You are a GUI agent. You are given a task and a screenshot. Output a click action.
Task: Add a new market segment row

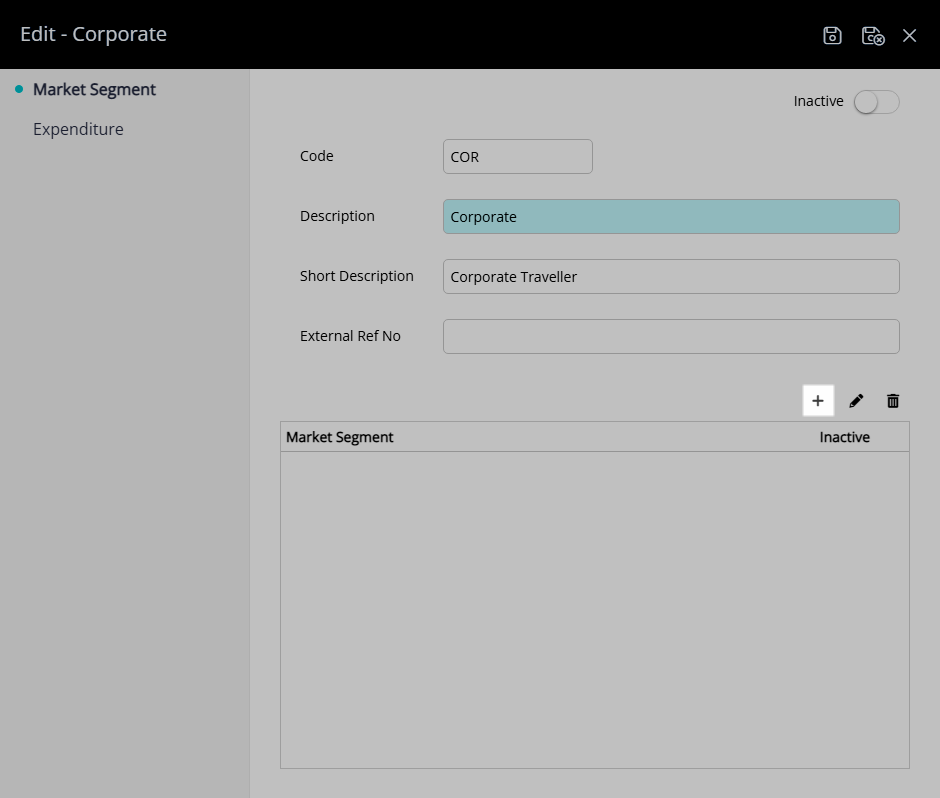(x=818, y=400)
